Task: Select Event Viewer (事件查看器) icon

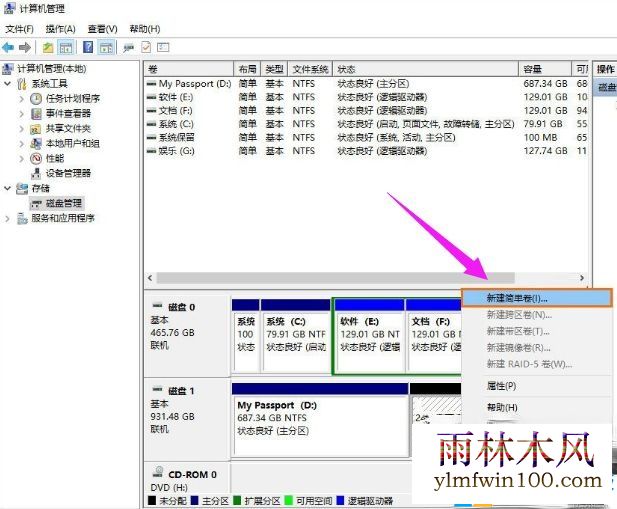Action: tap(36, 114)
